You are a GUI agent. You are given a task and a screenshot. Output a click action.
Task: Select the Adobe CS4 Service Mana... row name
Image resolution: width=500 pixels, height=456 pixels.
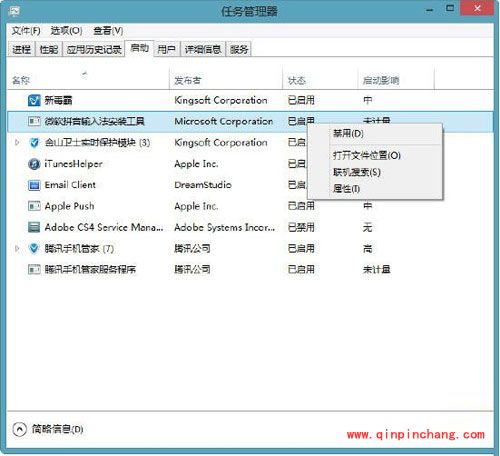click(x=104, y=227)
